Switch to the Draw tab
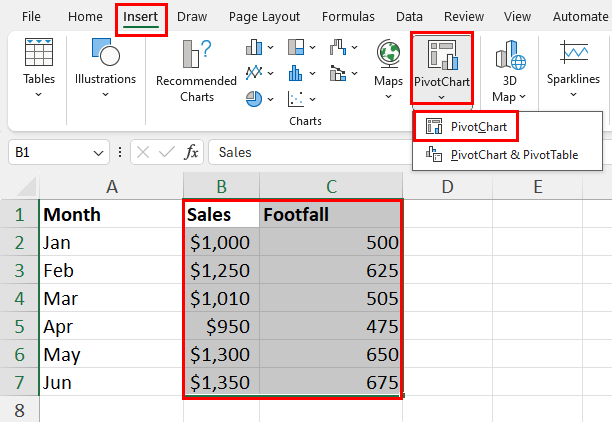This screenshot has width=612, height=422. click(192, 17)
